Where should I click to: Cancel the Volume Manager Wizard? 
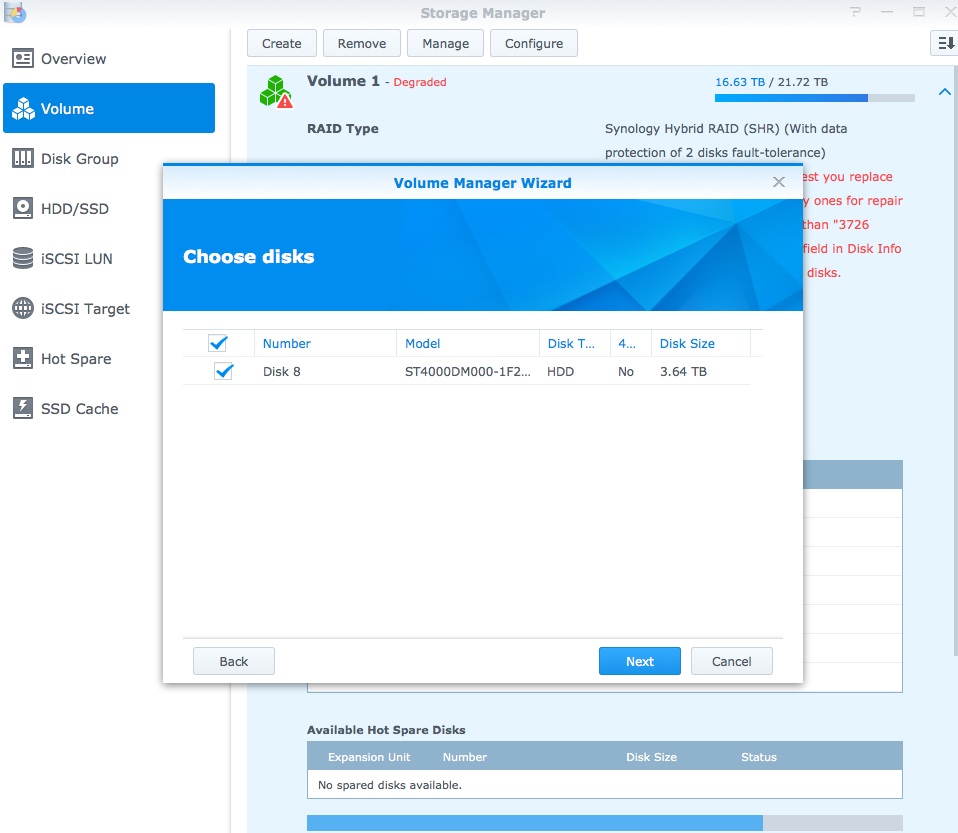[x=731, y=661]
